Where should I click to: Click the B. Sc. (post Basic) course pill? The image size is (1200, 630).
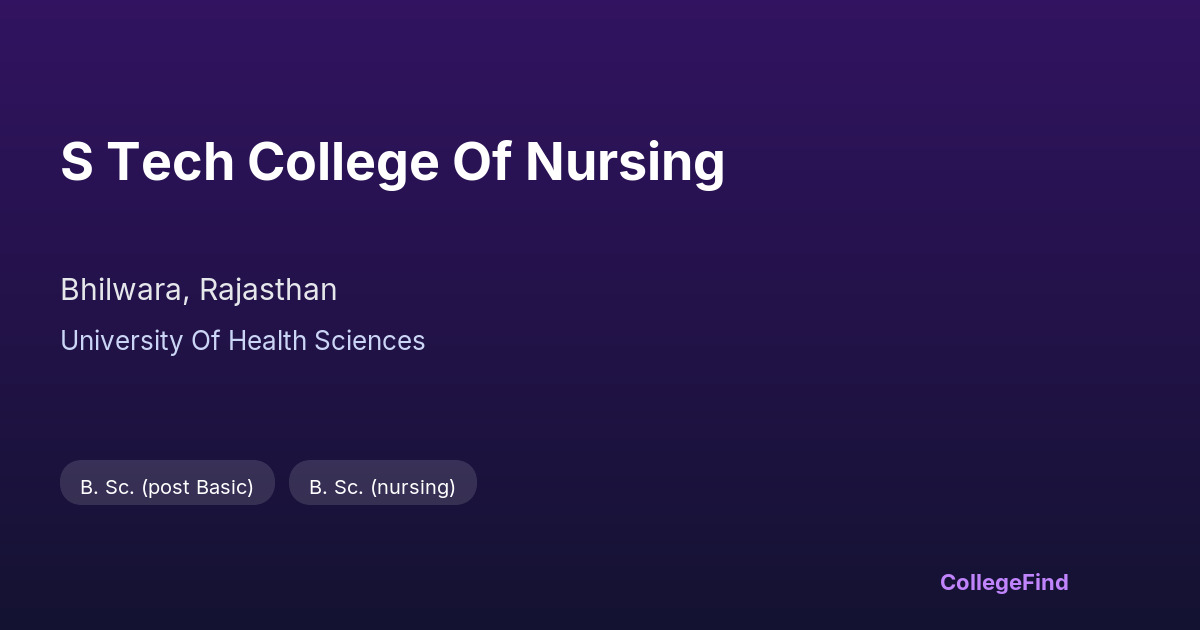coord(167,483)
